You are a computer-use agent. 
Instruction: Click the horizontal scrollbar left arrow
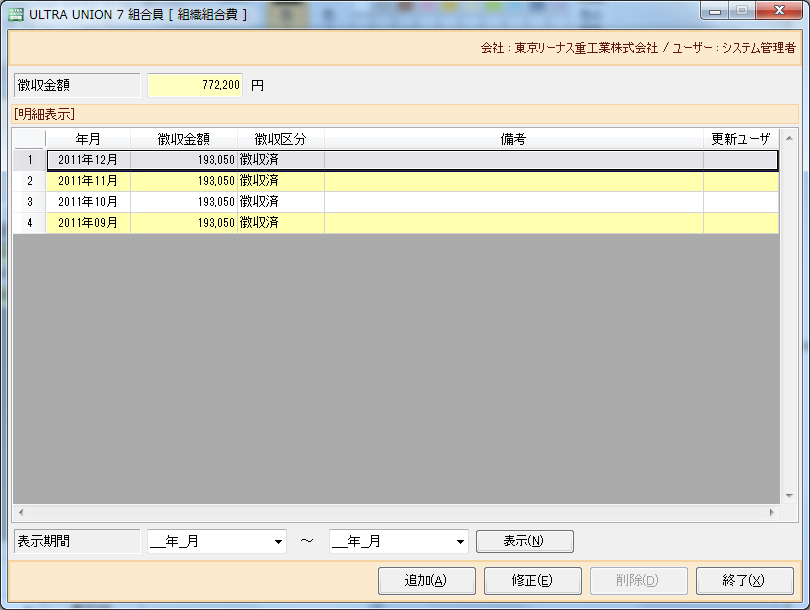21,512
